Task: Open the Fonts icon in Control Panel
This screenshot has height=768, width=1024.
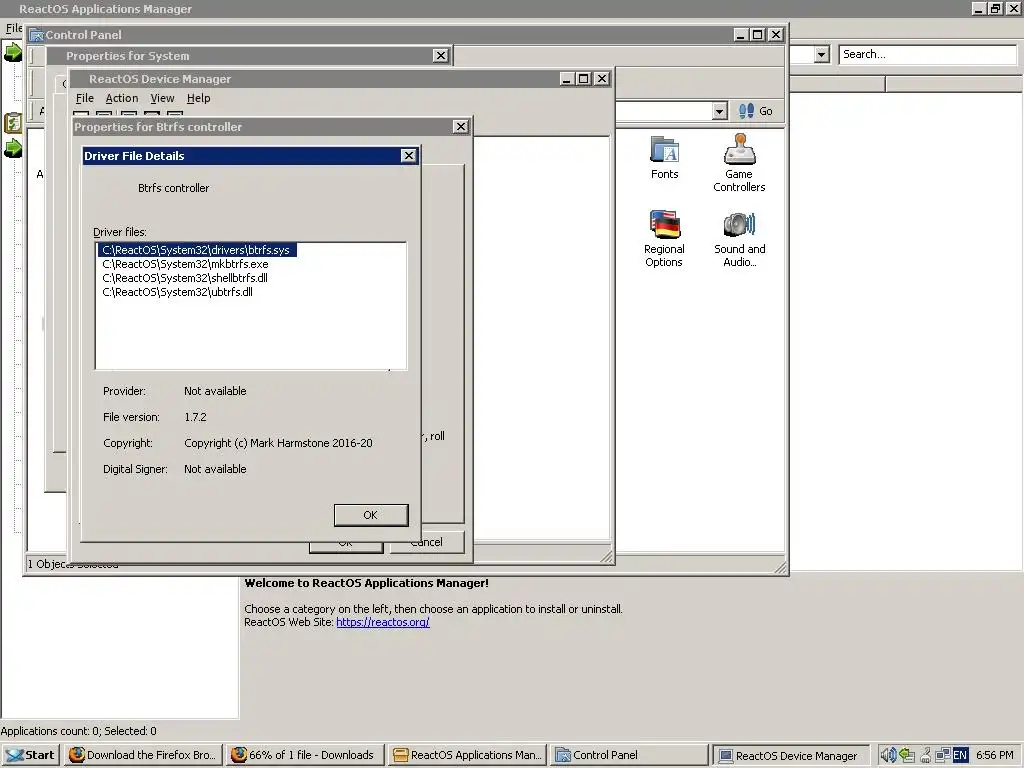Action: pos(665,157)
